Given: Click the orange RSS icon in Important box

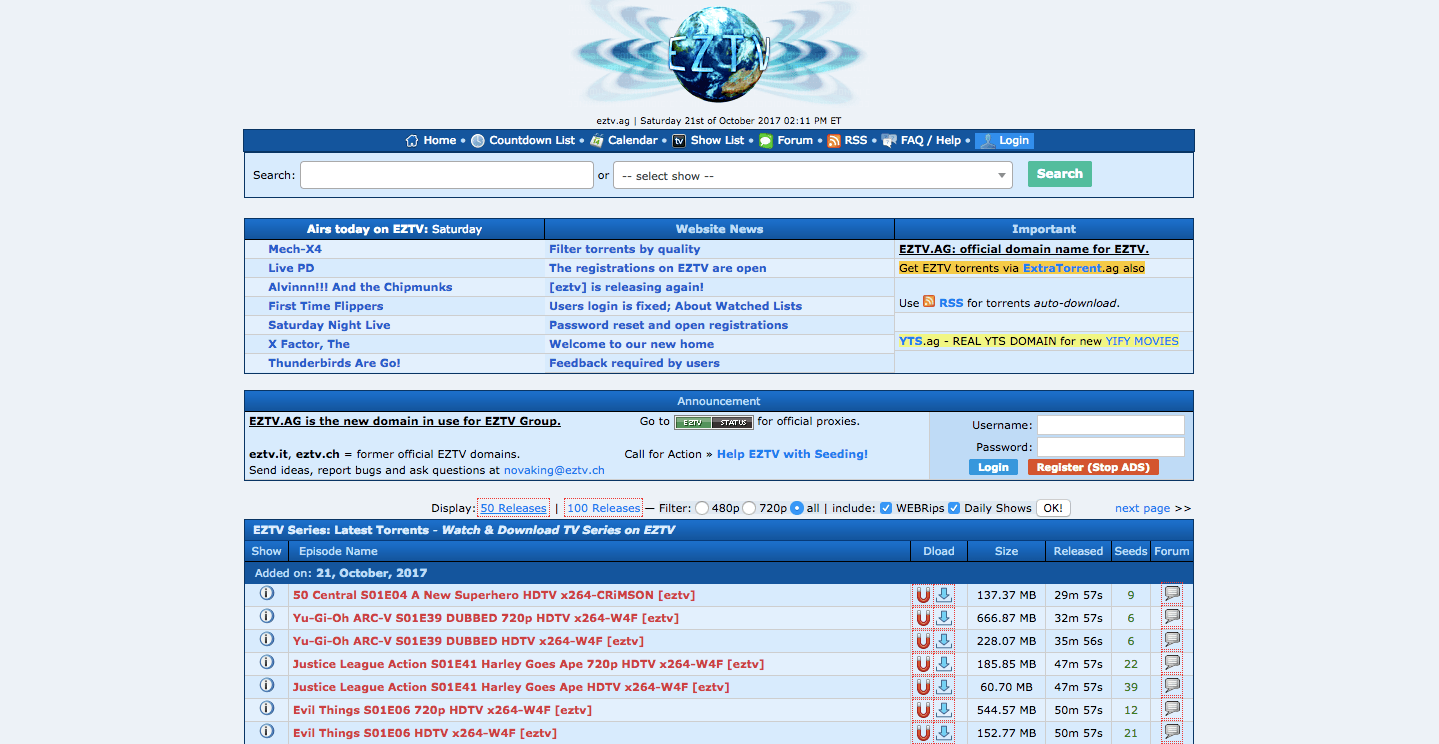Looking at the screenshot, I should point(929,302).
